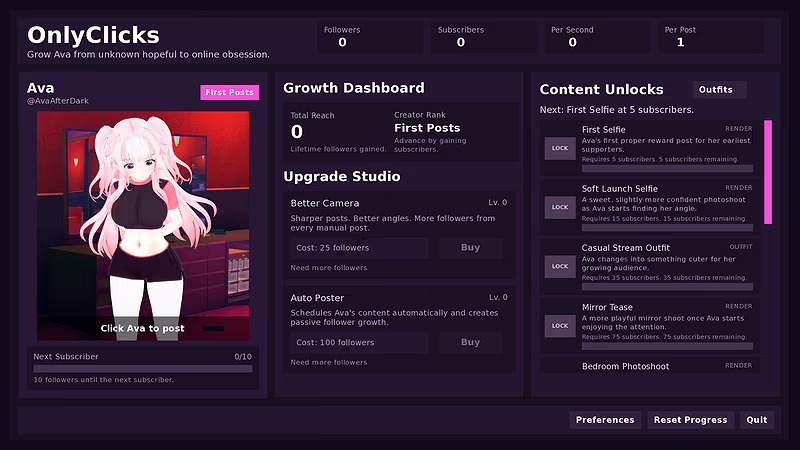Viewport: 800px width, 450px height.
Task: Open Preferences
Action: tap(605, 420)
